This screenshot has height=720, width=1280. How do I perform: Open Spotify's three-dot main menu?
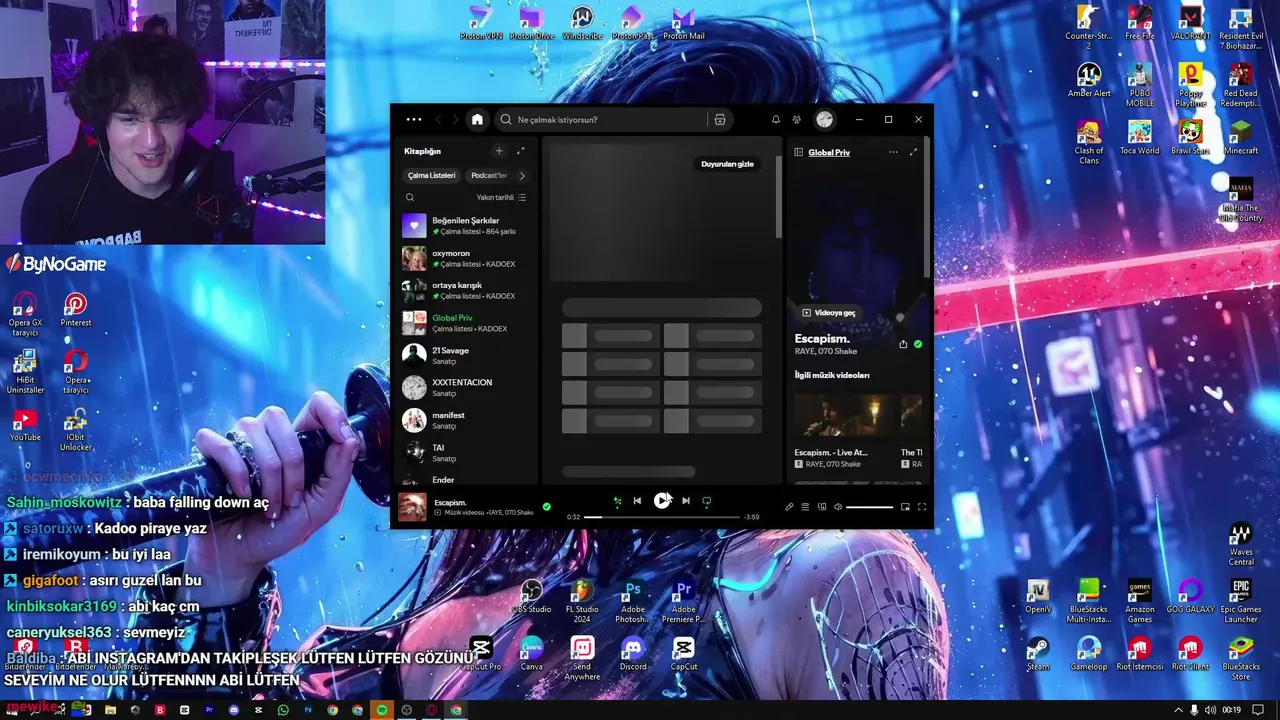(x=414, y=120)
